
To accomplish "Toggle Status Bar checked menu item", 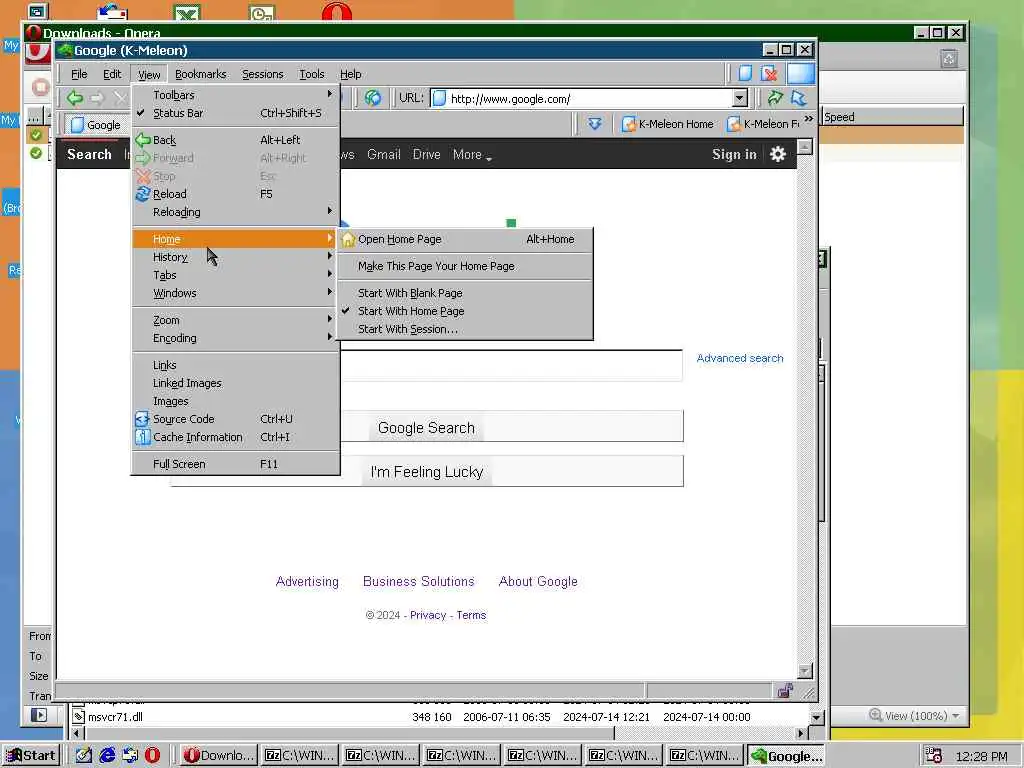I will [235, 113].
